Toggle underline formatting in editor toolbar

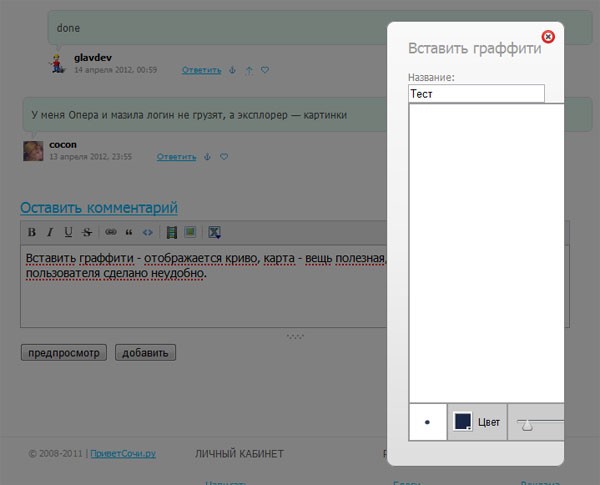pos(68,233)
